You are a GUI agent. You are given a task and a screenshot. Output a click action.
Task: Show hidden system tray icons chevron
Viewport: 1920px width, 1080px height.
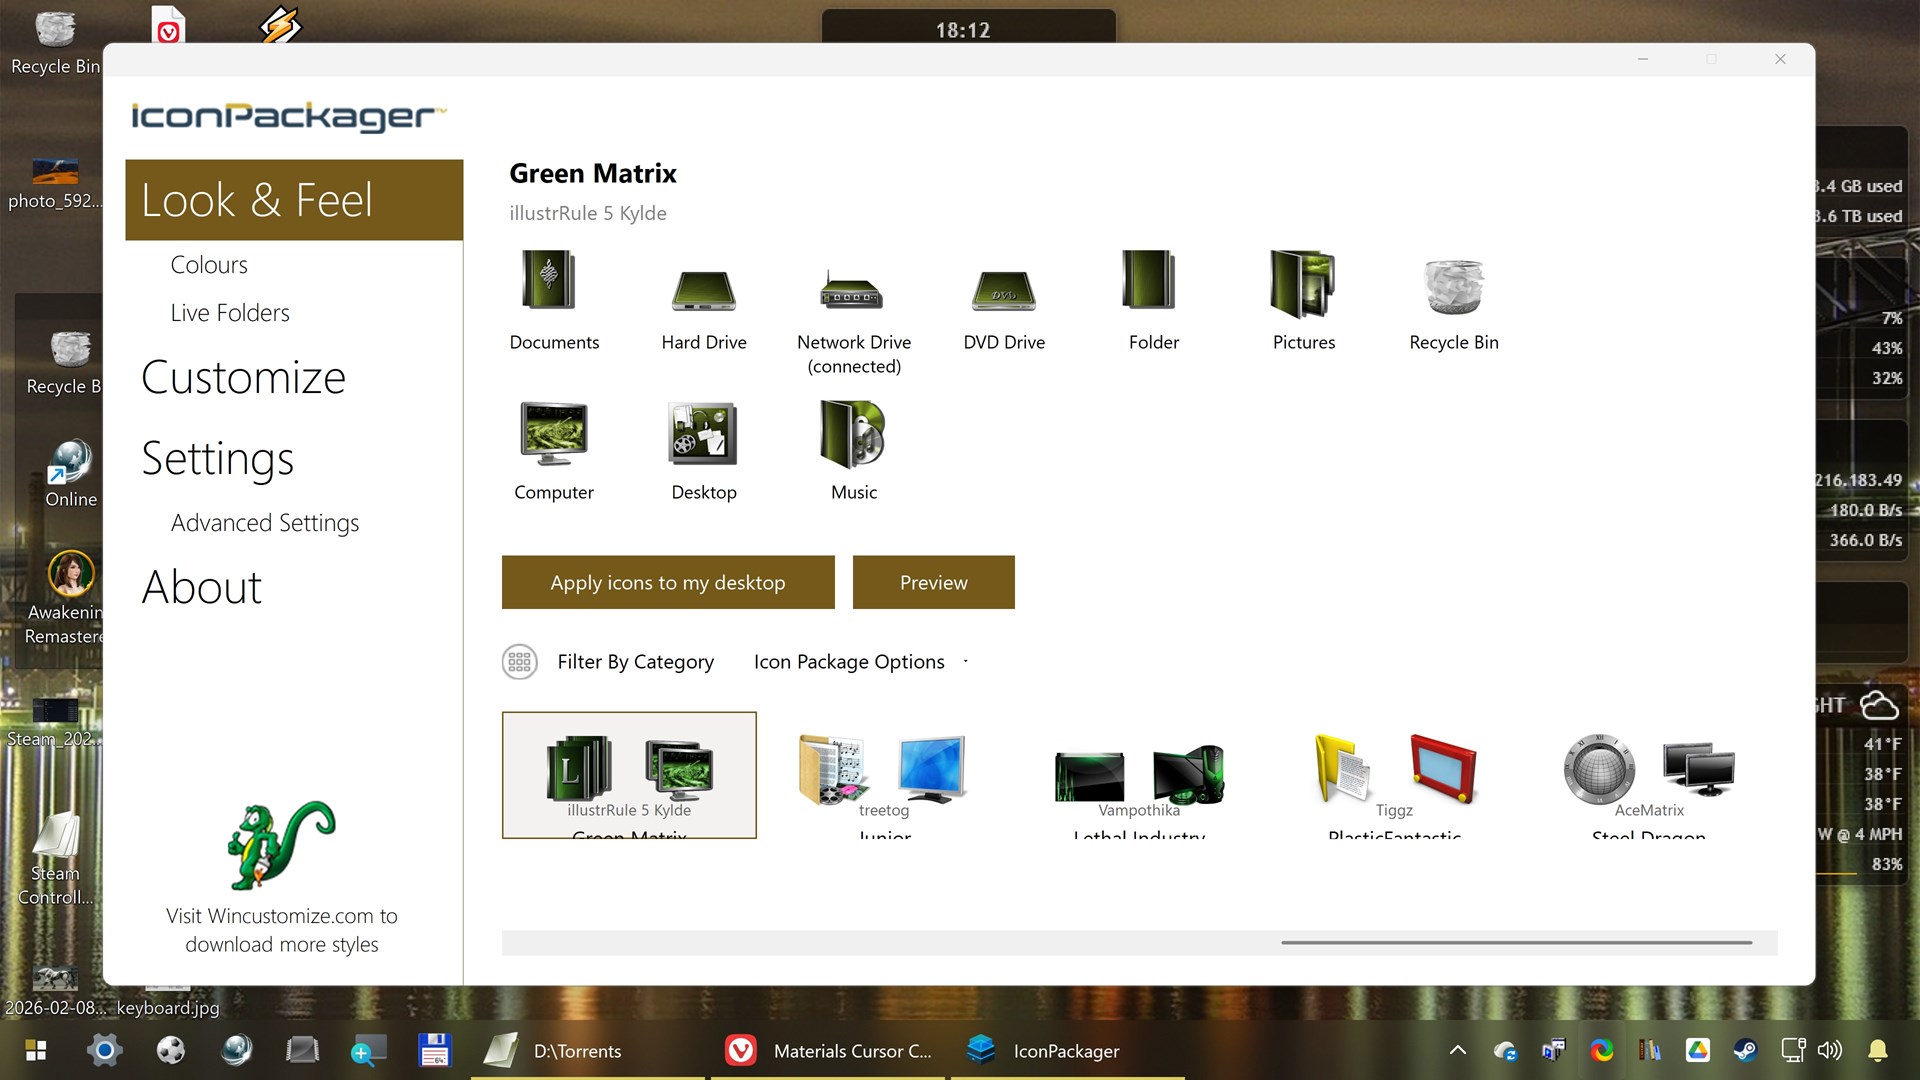pyautogui.click(x=1458, y=1050)
